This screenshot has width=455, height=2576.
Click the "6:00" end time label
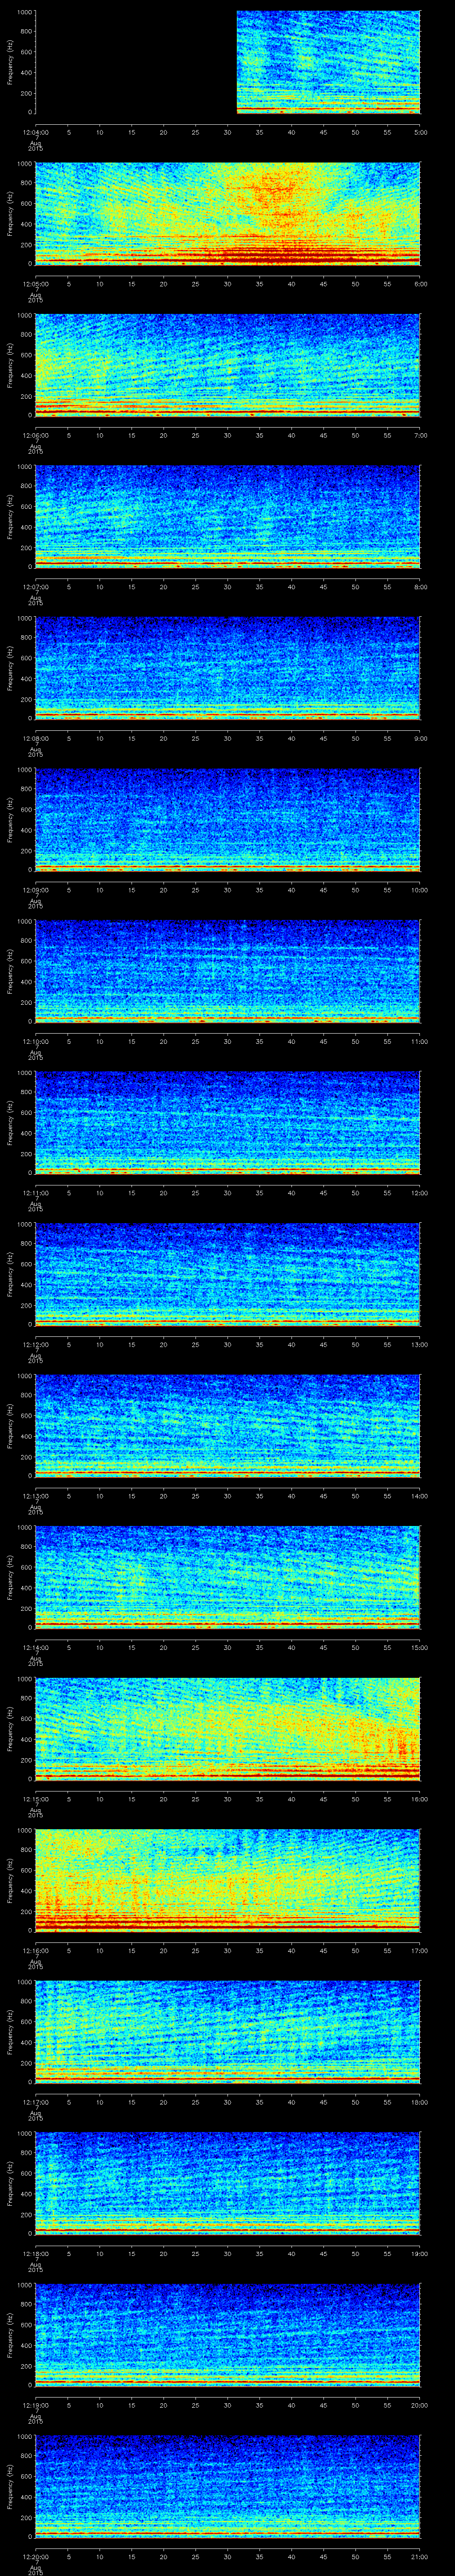420,284
